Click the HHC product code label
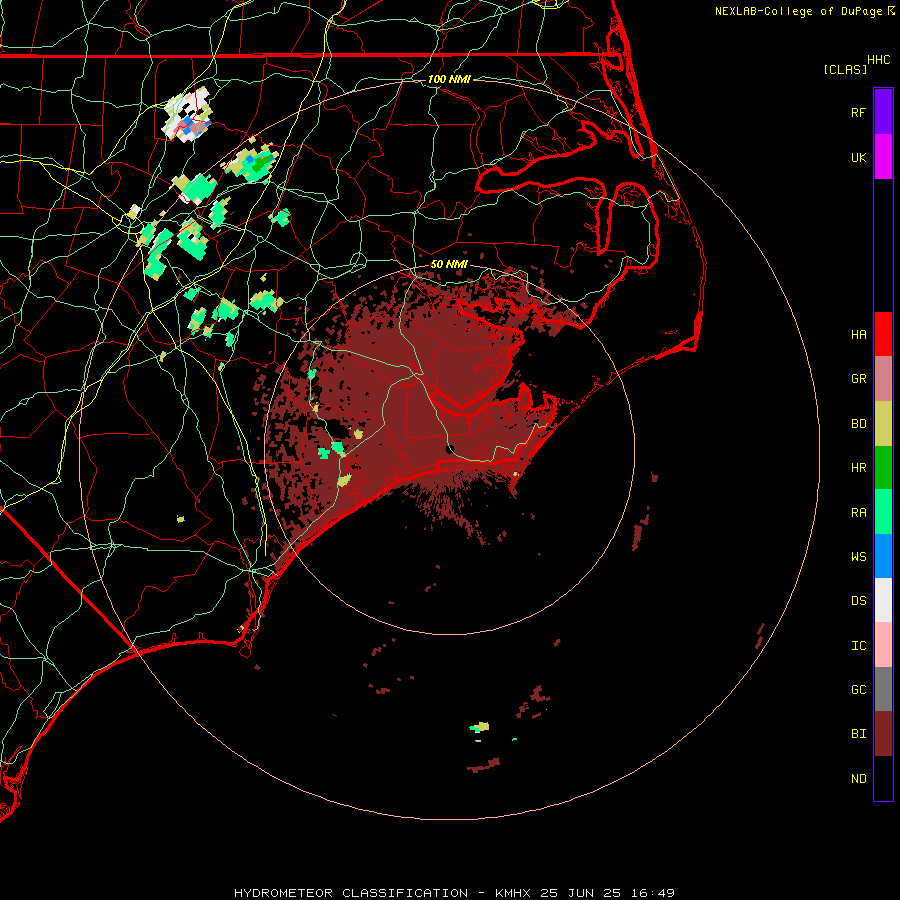The height and width of the screenshot is (900, 900). coord(878,60)
